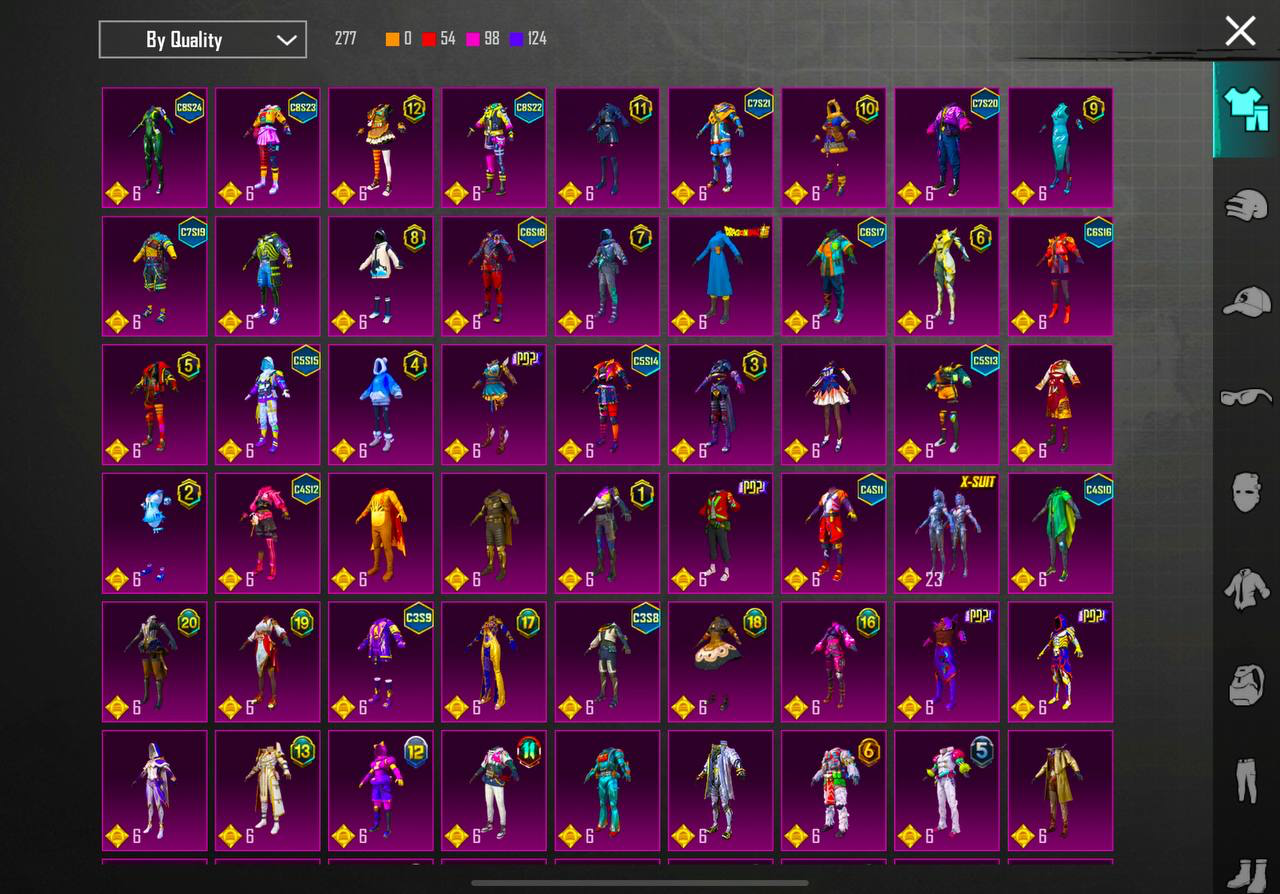
Task: Select the yellow outfit badged 17
Action: coord(494,662)
